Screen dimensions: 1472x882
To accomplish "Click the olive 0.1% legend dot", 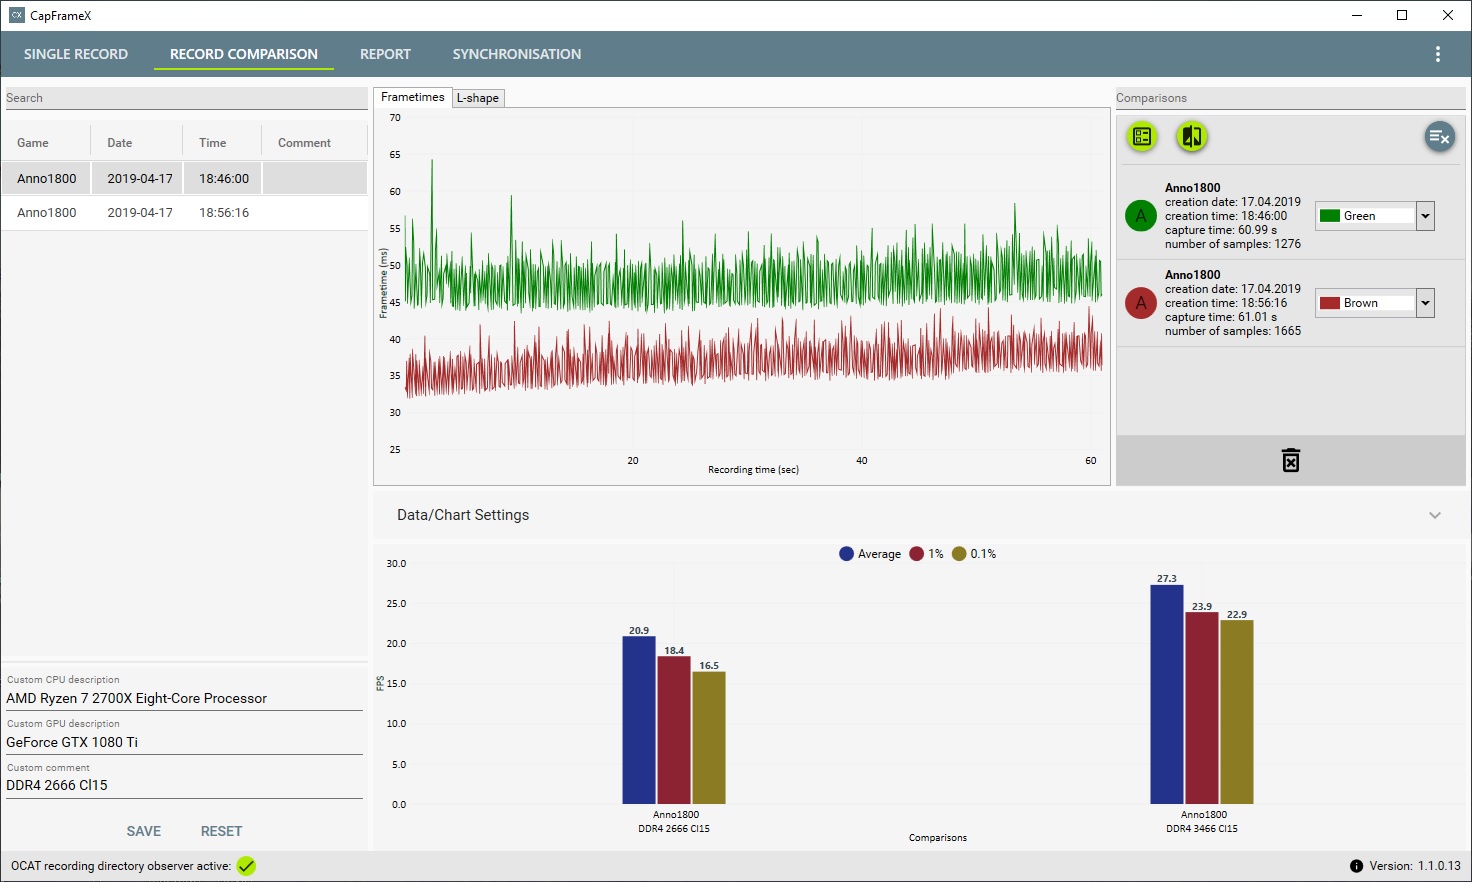I will pyautogui.click(x=959, y=554).
